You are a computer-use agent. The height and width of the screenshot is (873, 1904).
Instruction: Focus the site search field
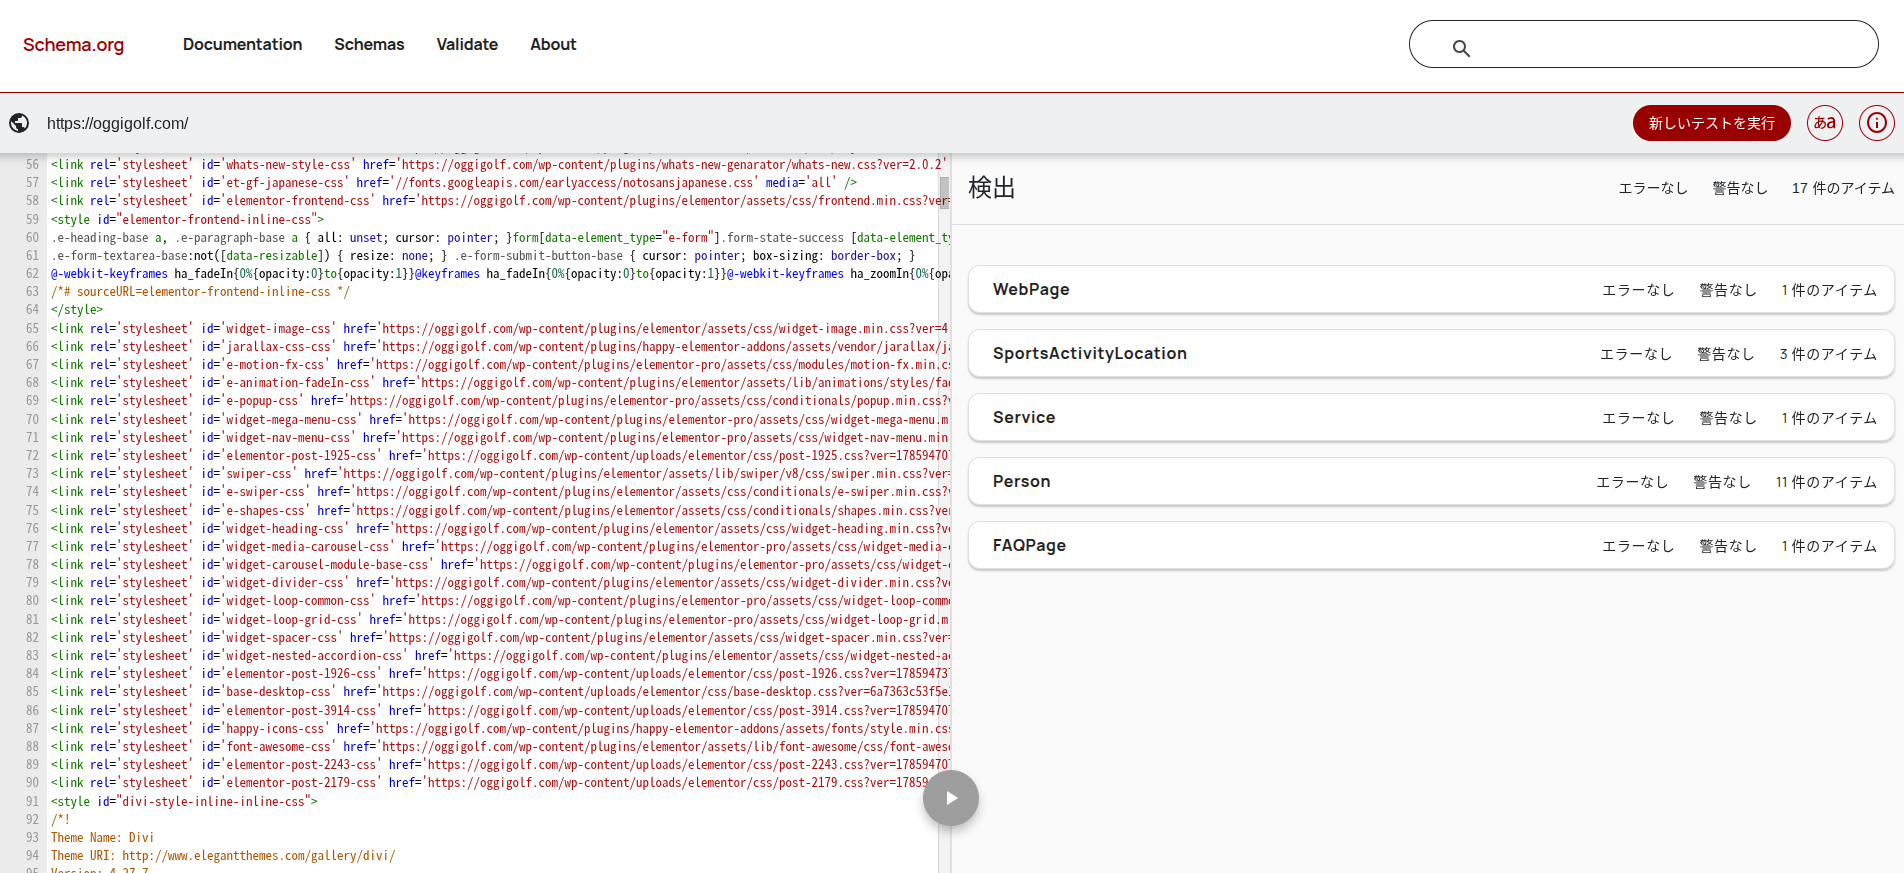(1643, 44)
